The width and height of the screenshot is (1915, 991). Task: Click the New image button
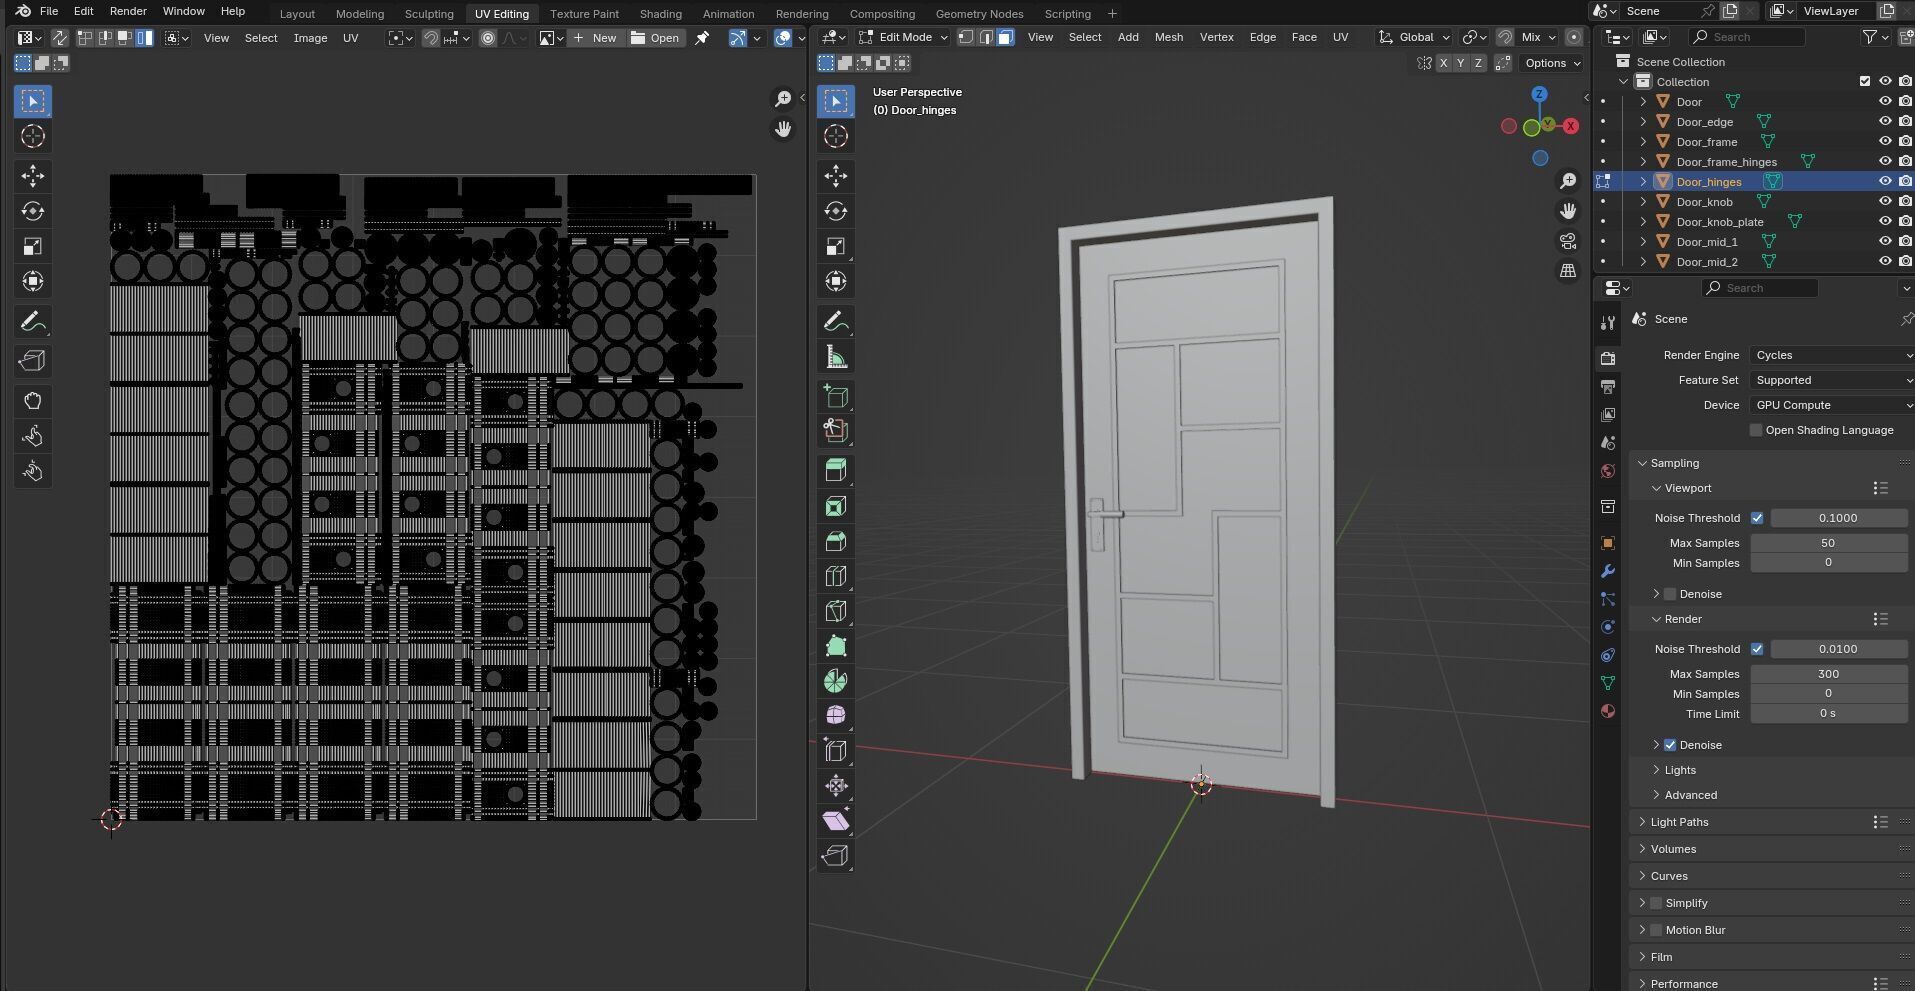pos(596,38)
